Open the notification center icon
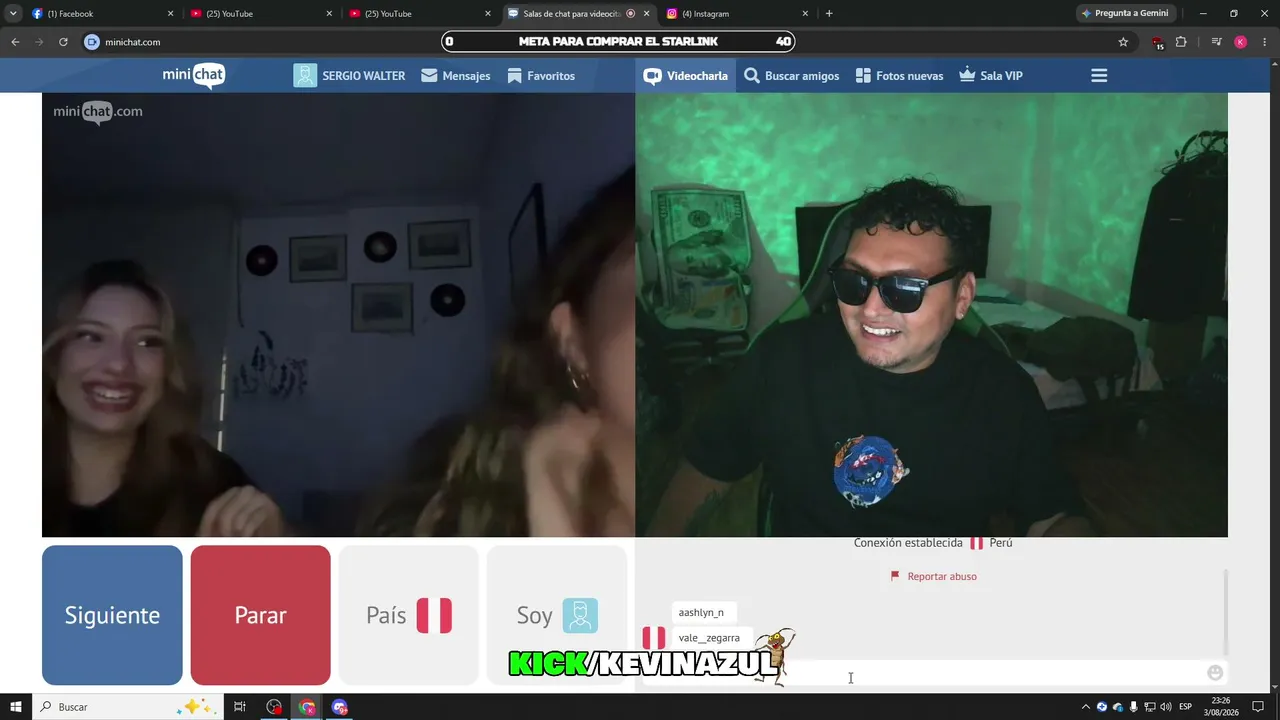Screen dimensions: 1280x720 pyautogui.click(x=1259, y=707)
